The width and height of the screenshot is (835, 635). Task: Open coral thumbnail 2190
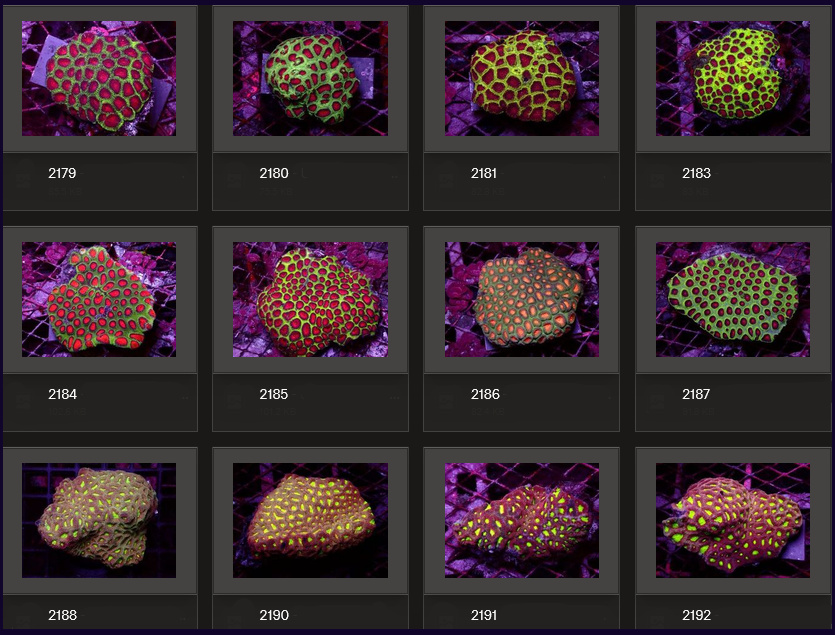(x=310, y=520)
